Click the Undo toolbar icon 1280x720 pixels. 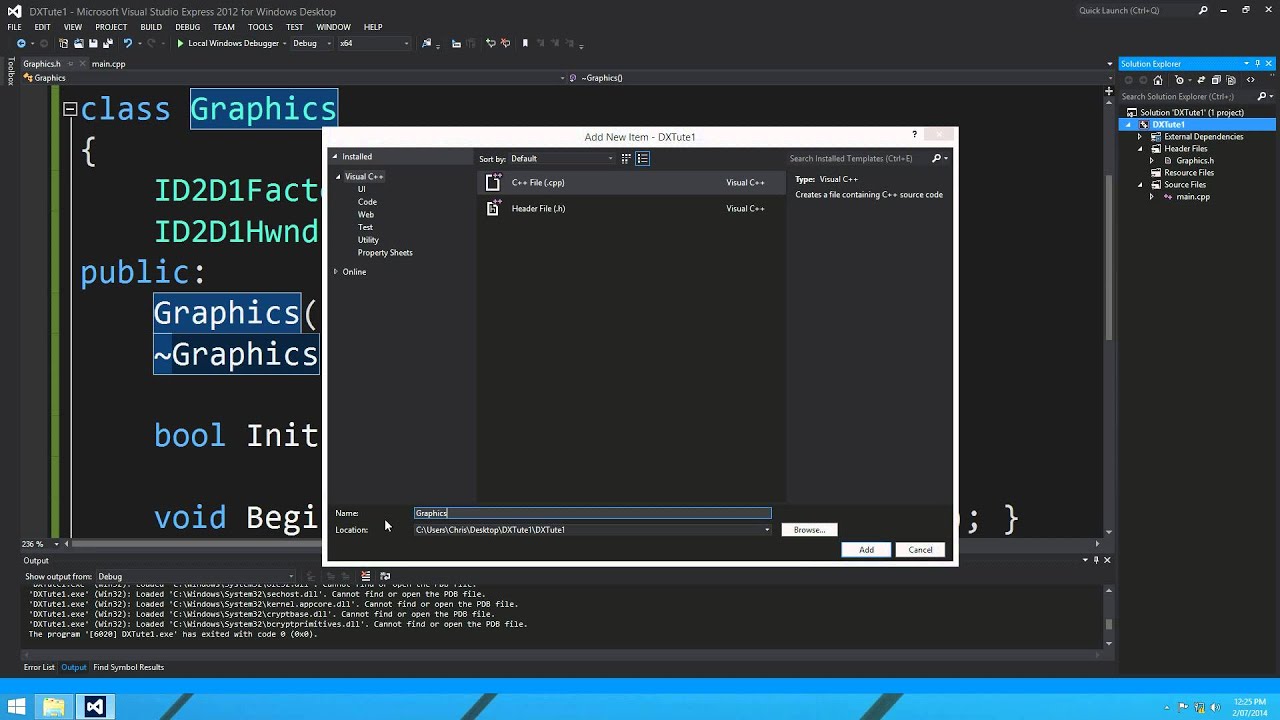[x=128, y=44]
